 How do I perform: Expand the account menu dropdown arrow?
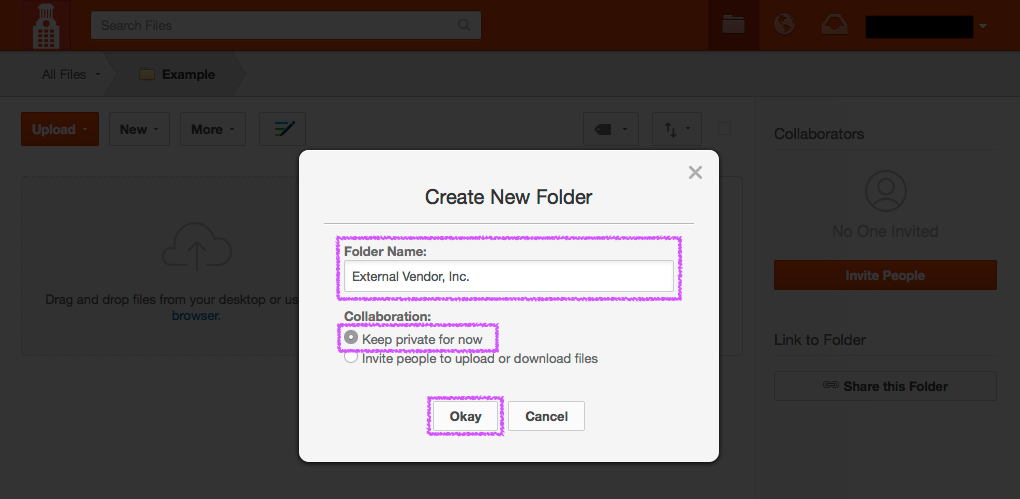pos(982,26)
